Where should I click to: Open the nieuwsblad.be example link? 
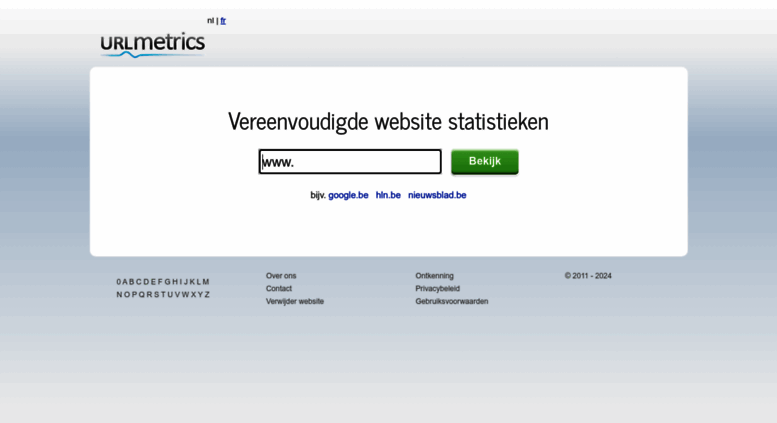pos(437,195)
